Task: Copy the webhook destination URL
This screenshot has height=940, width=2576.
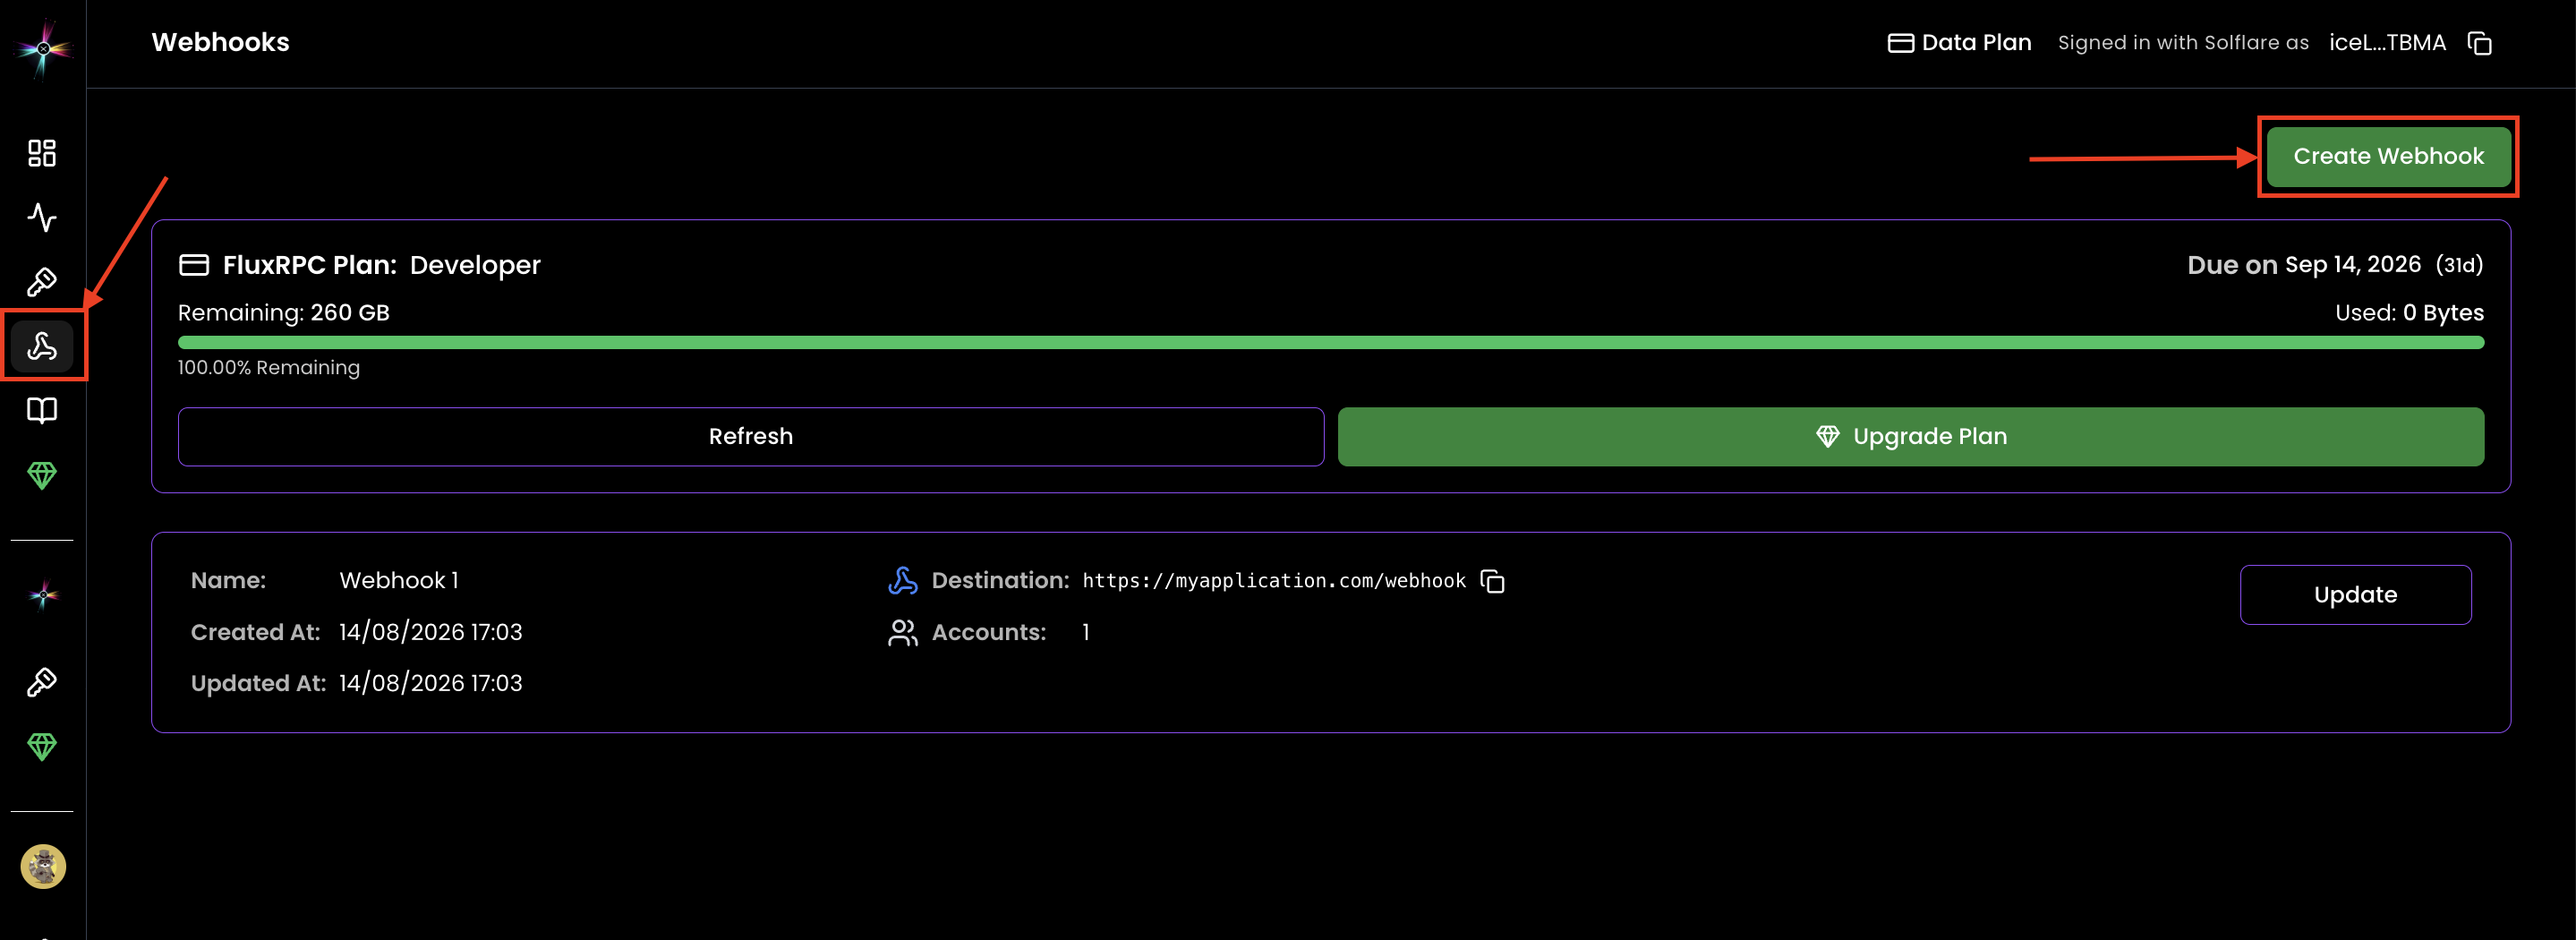Action: [1492, 581]
